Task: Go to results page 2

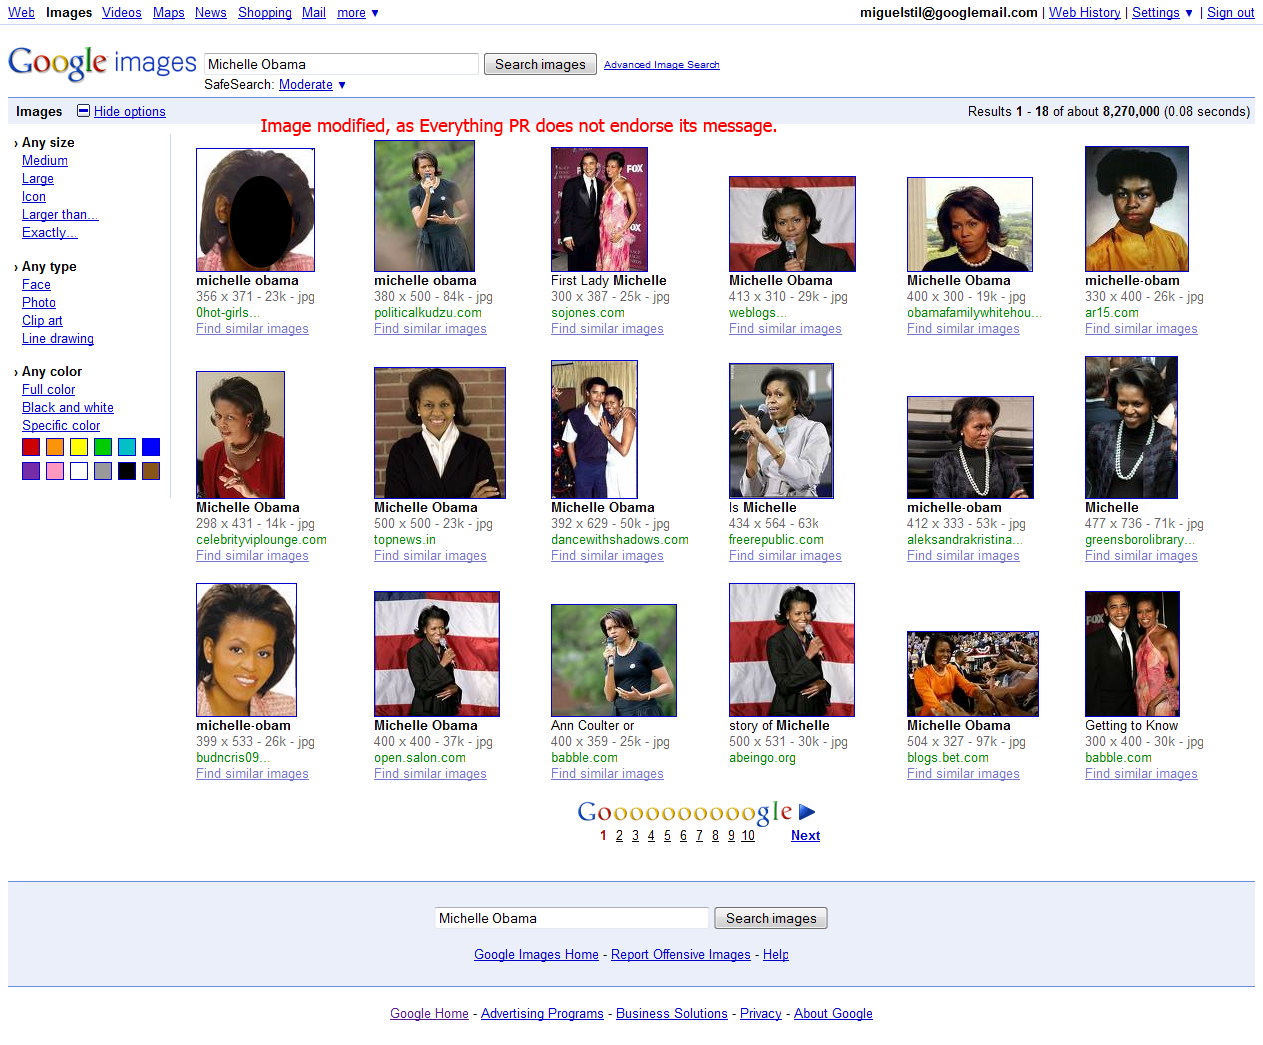Action: coord(619,836)
